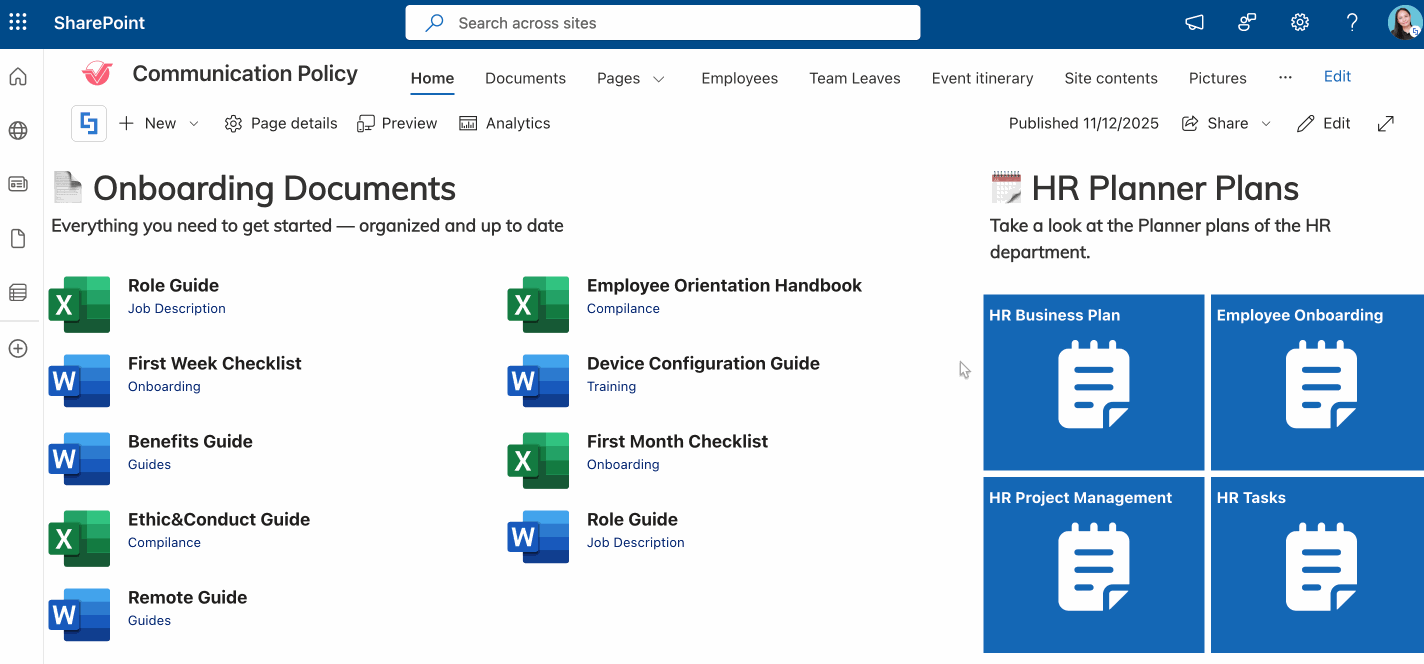Open the Settings gear icon

[x=1300, y=22]
